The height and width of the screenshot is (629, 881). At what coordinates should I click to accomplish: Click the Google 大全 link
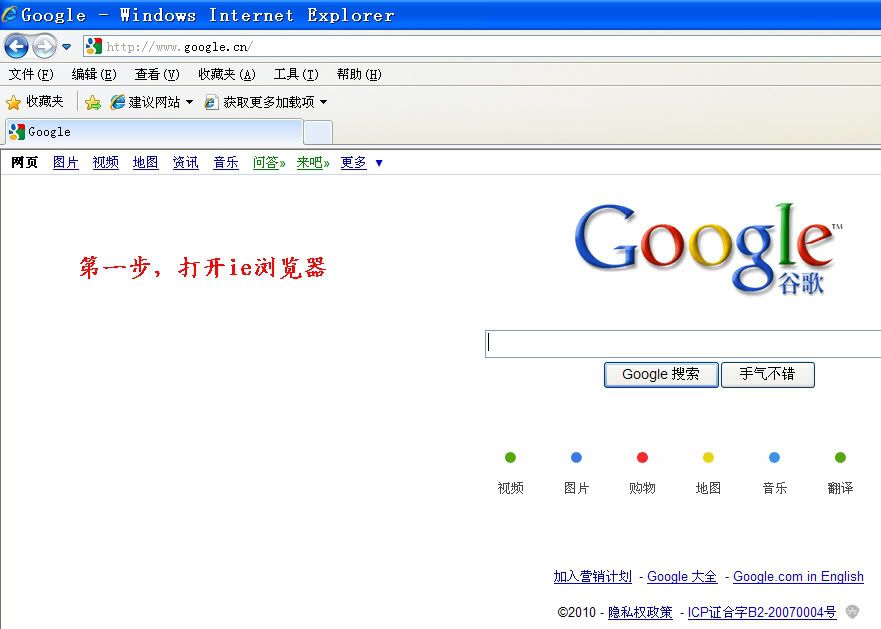pyautogui.click(x=682, y=576)
